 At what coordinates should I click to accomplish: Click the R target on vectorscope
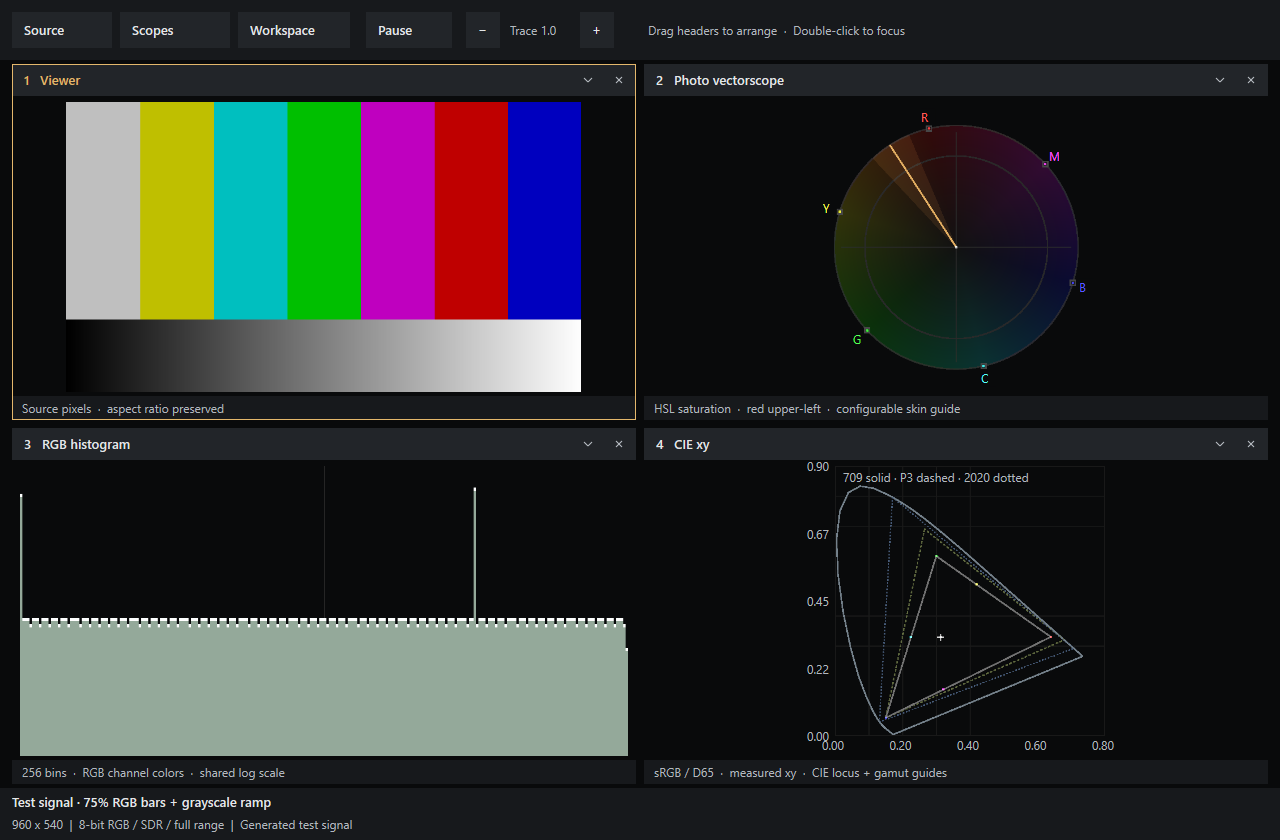pyautogui.click(x=928, y=128)
